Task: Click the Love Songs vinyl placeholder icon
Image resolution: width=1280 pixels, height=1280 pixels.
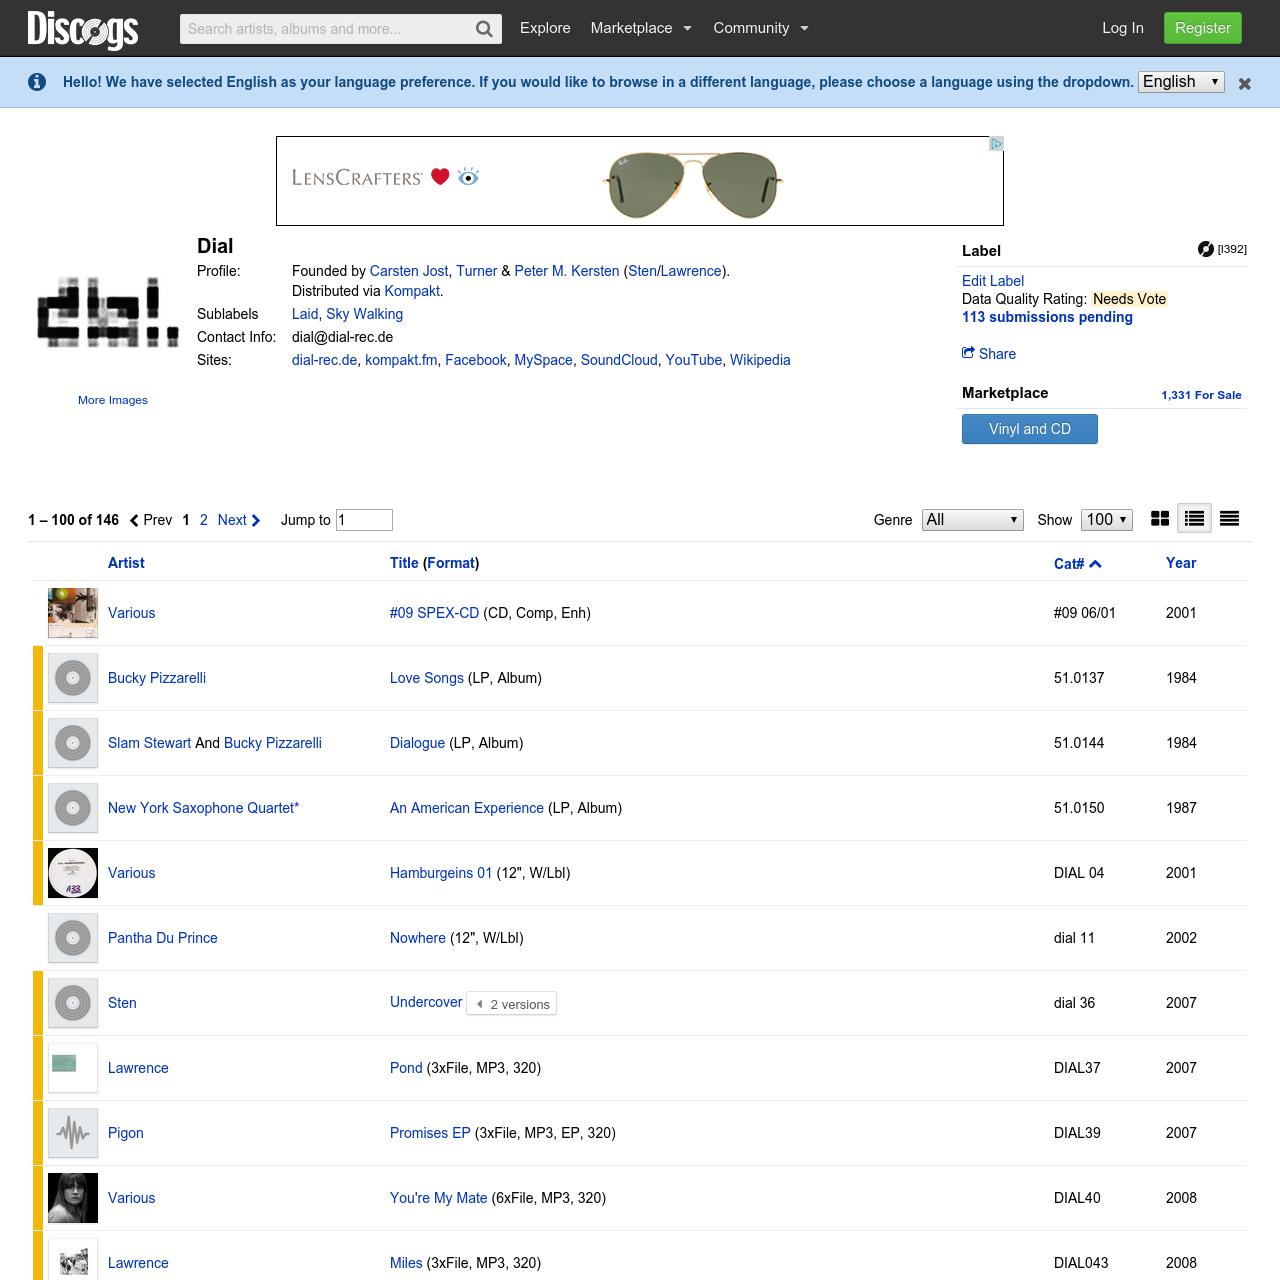Action: pos(73,678)
